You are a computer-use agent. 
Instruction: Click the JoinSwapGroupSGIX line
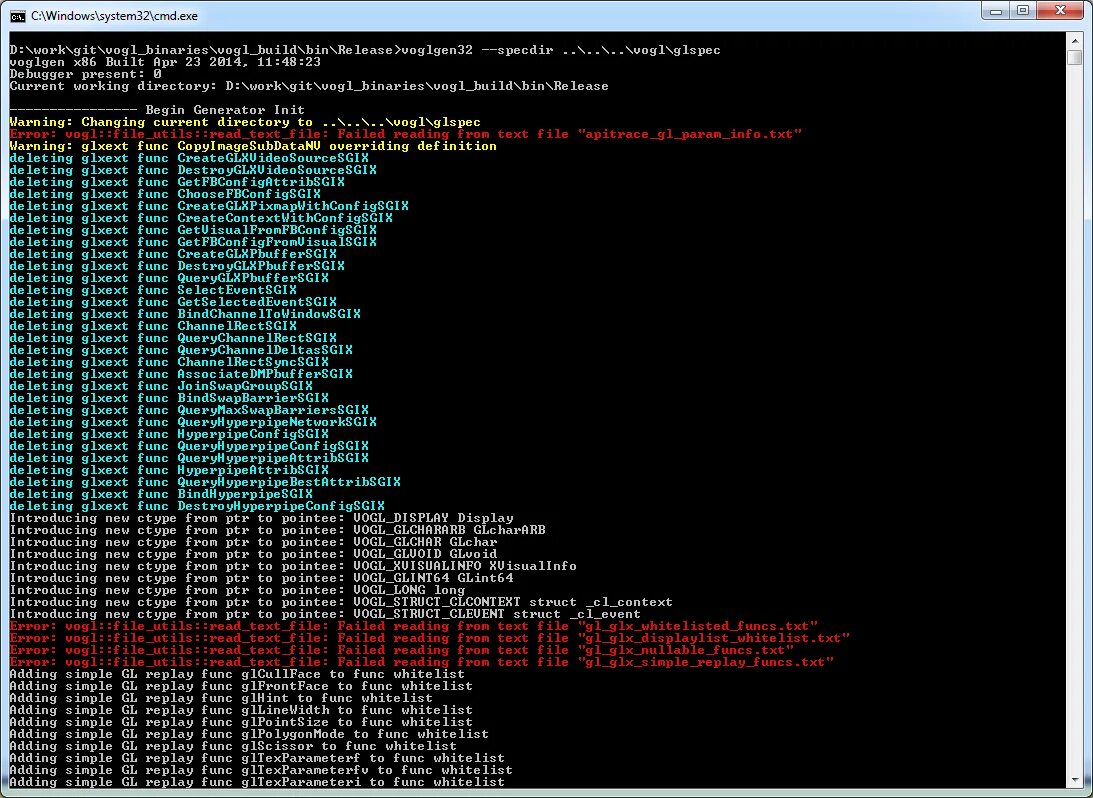pyautogui.click(x=161, y=386)
